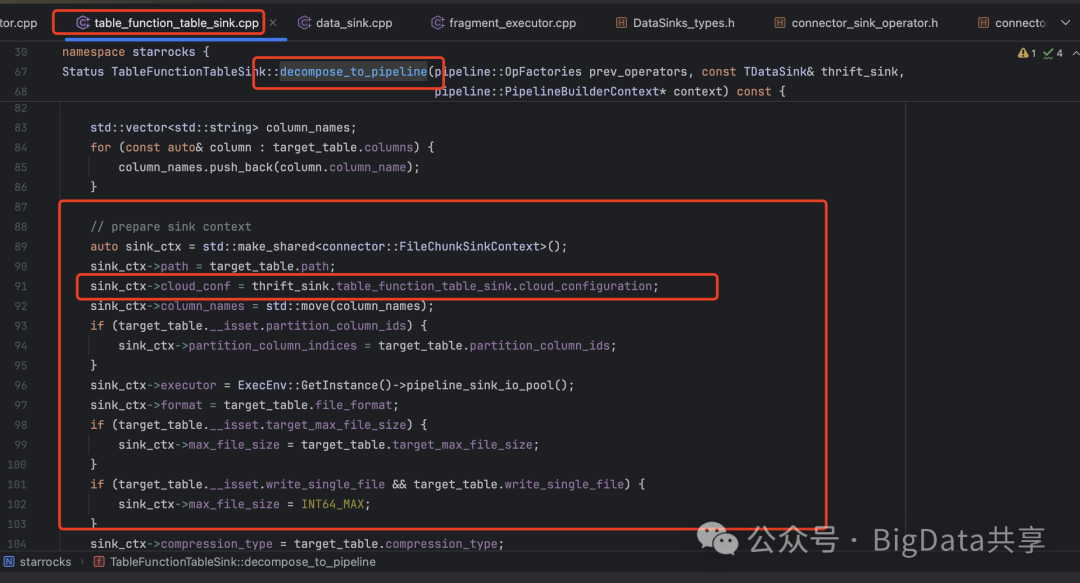Select TableFunctionTableSink::decompose_to_pipeline breadcrumb
Screen dimensions: 1080x583
tap(242, 562)
